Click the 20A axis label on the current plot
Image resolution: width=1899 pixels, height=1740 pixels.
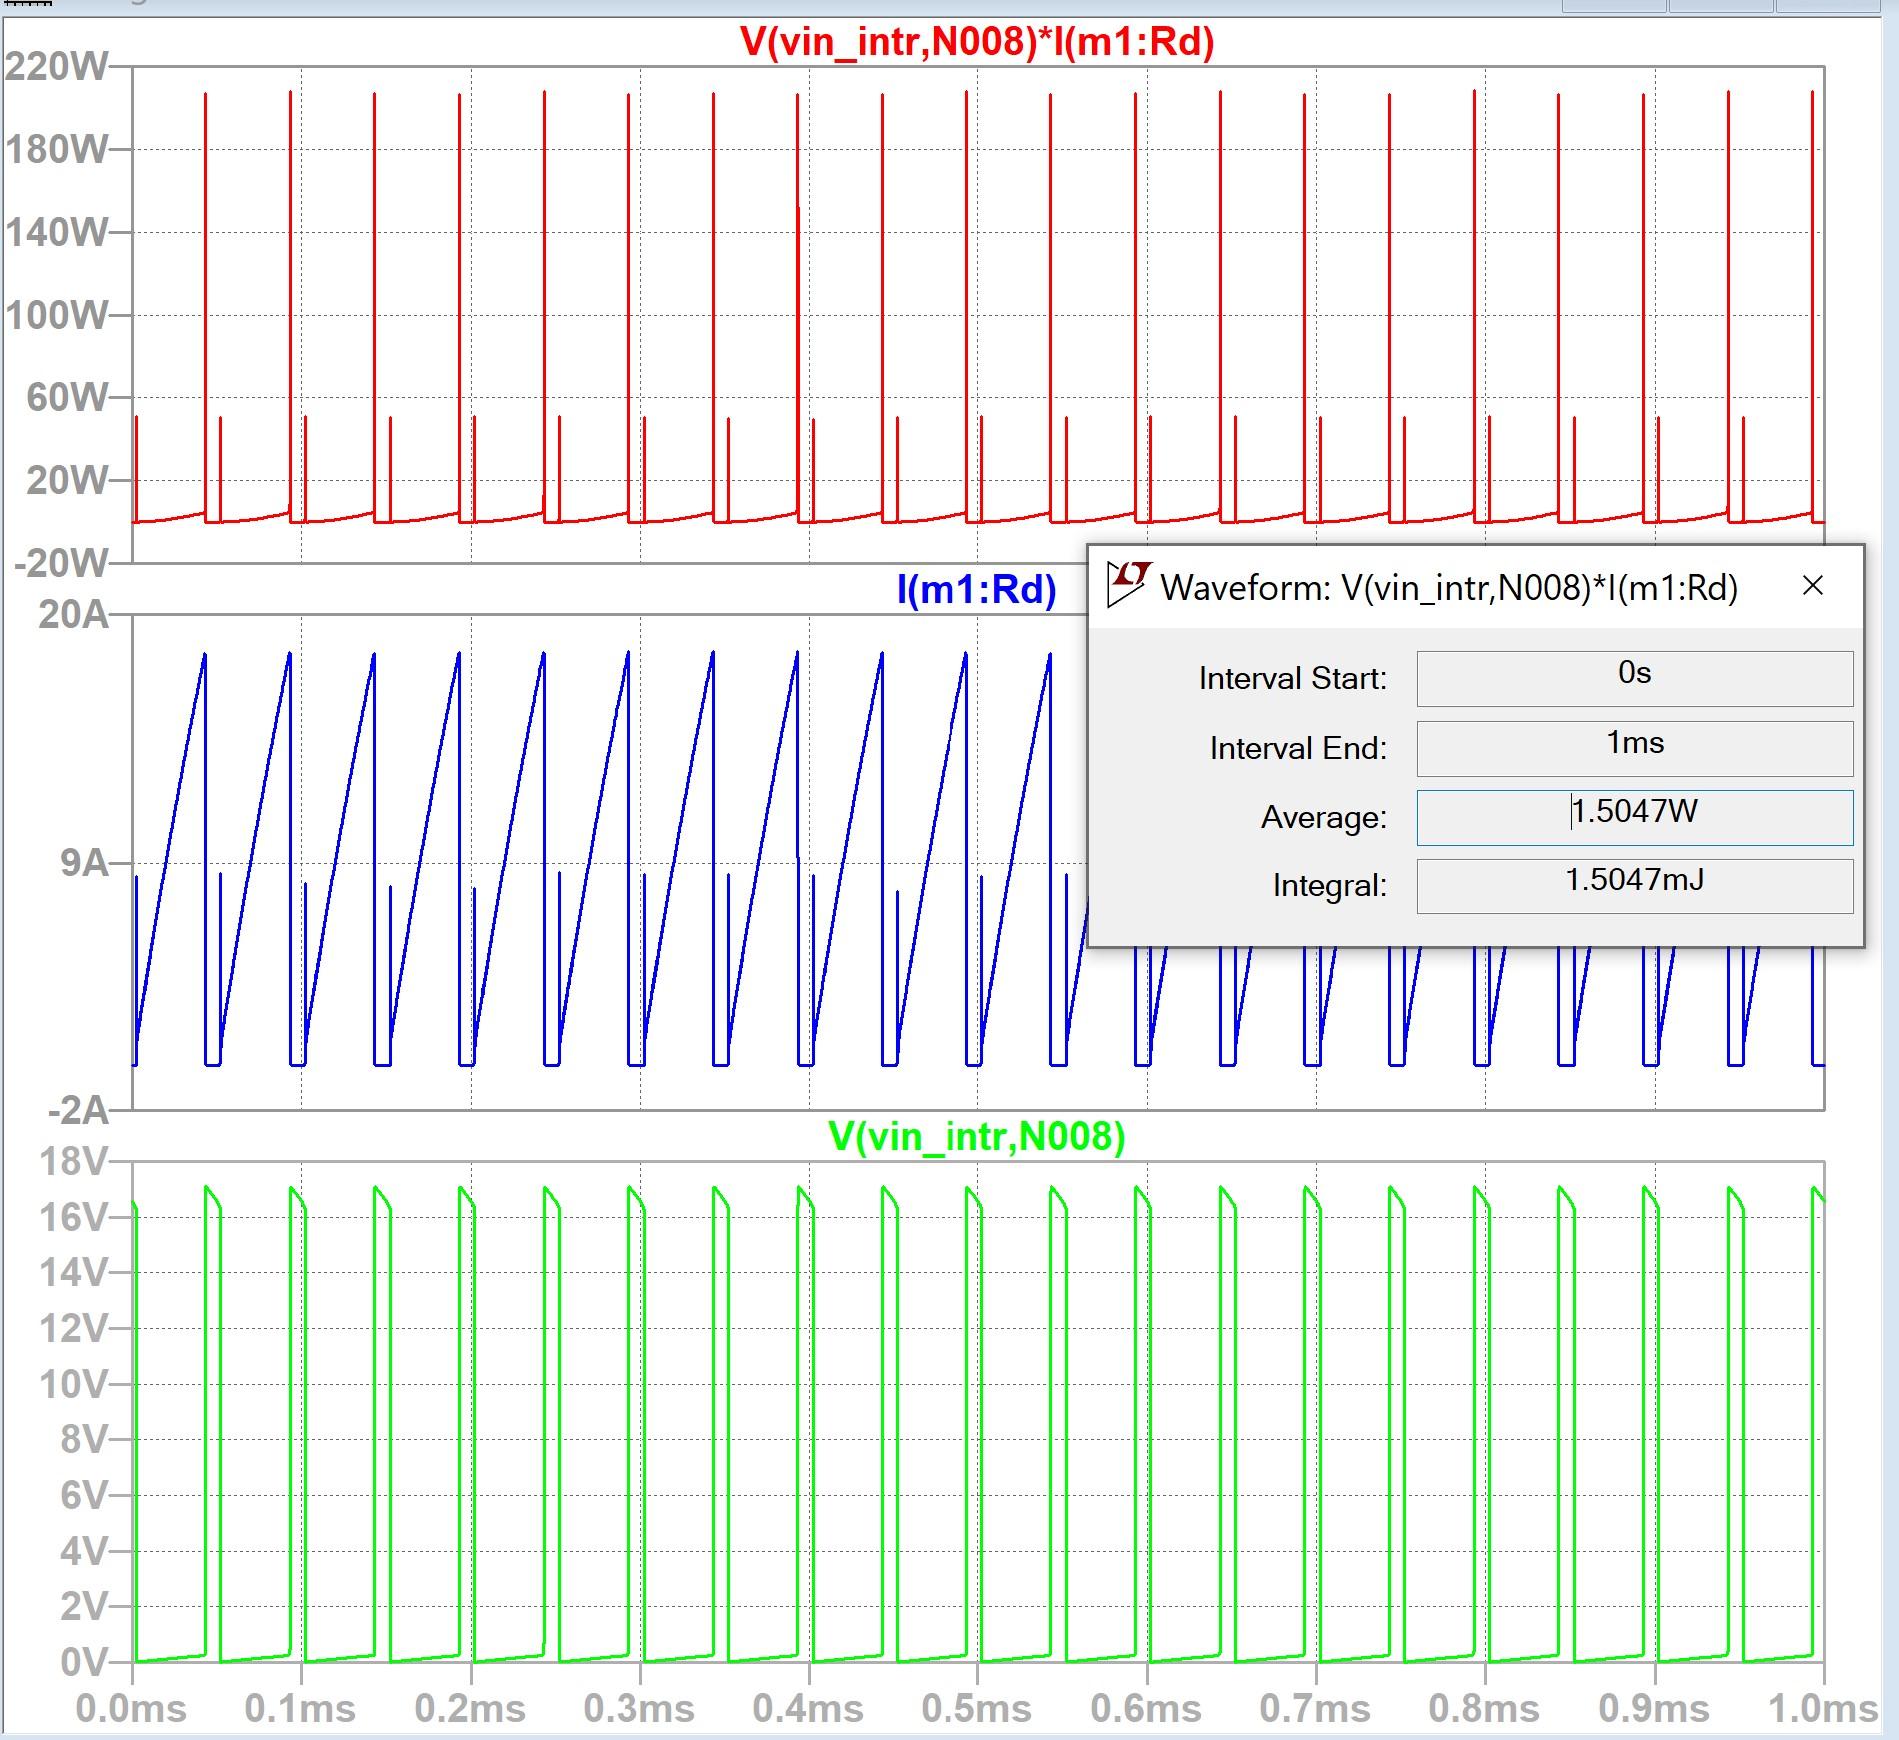(x=73, y=614)
